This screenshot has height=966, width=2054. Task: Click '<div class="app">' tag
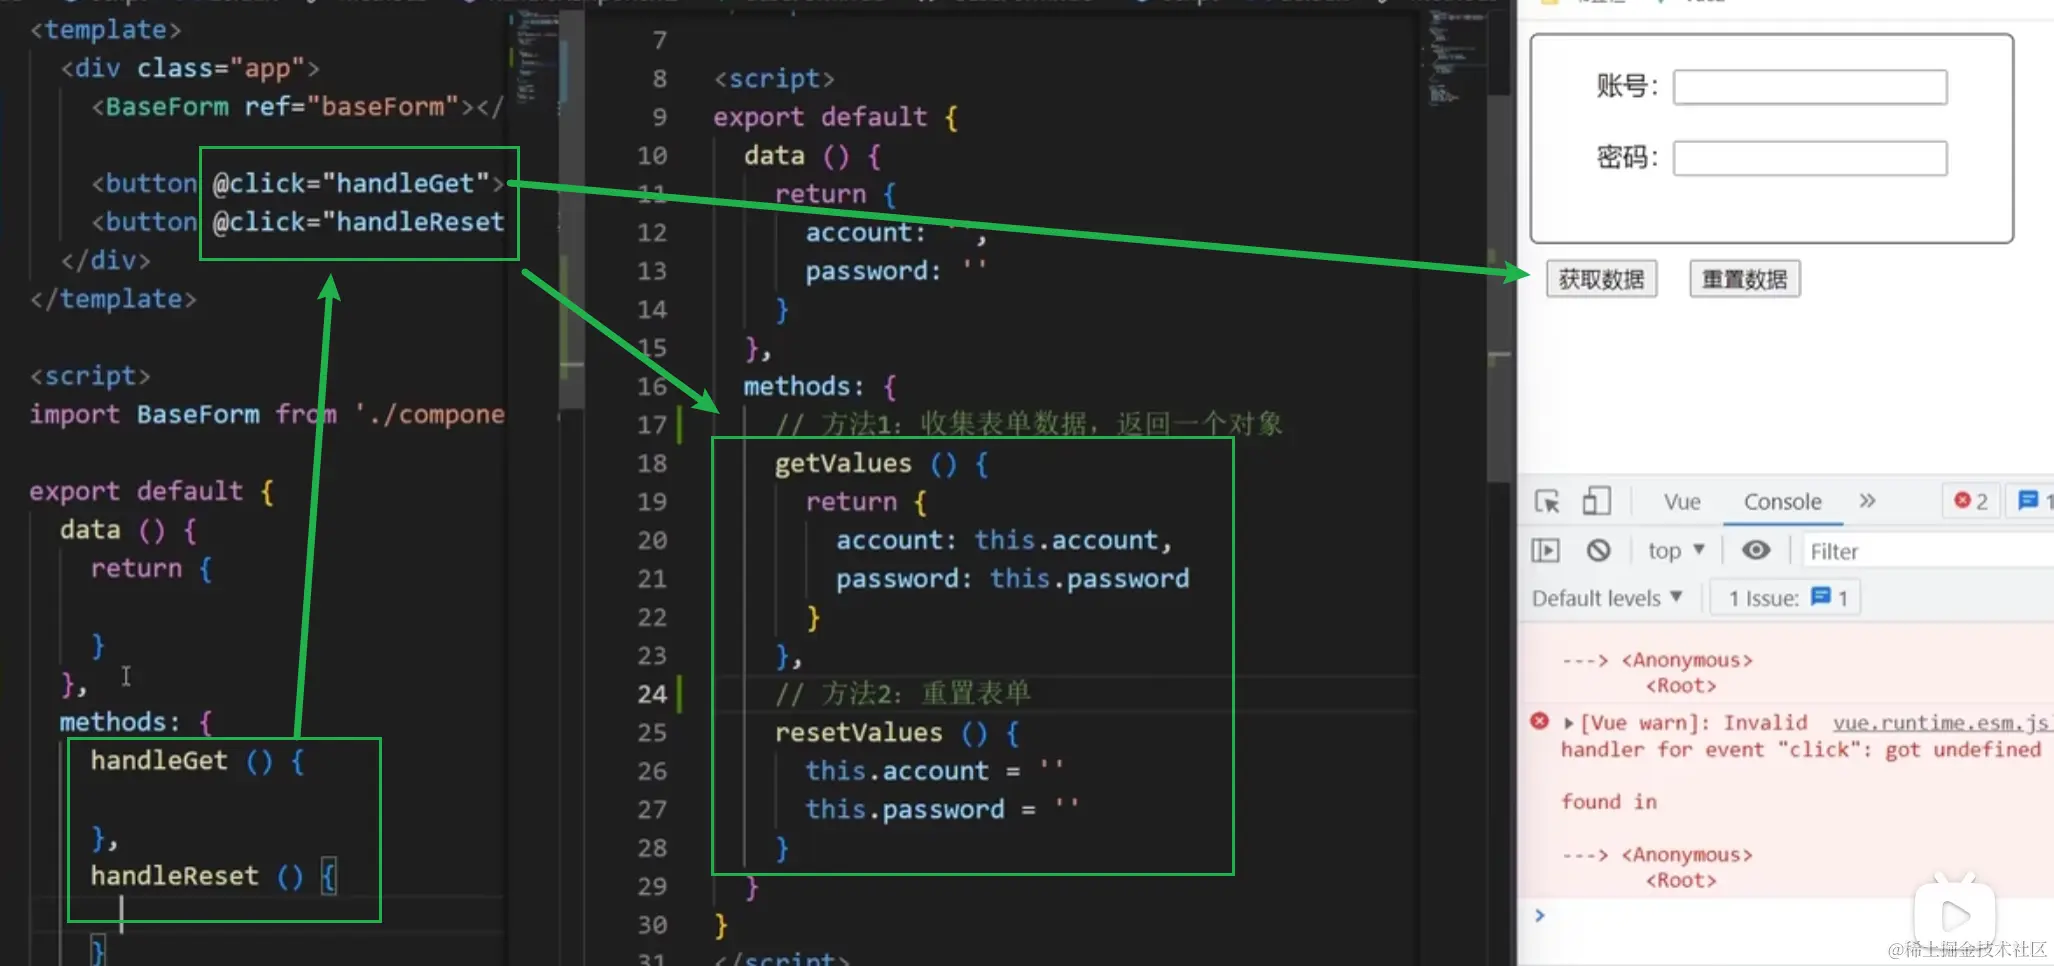coord(190,68)
